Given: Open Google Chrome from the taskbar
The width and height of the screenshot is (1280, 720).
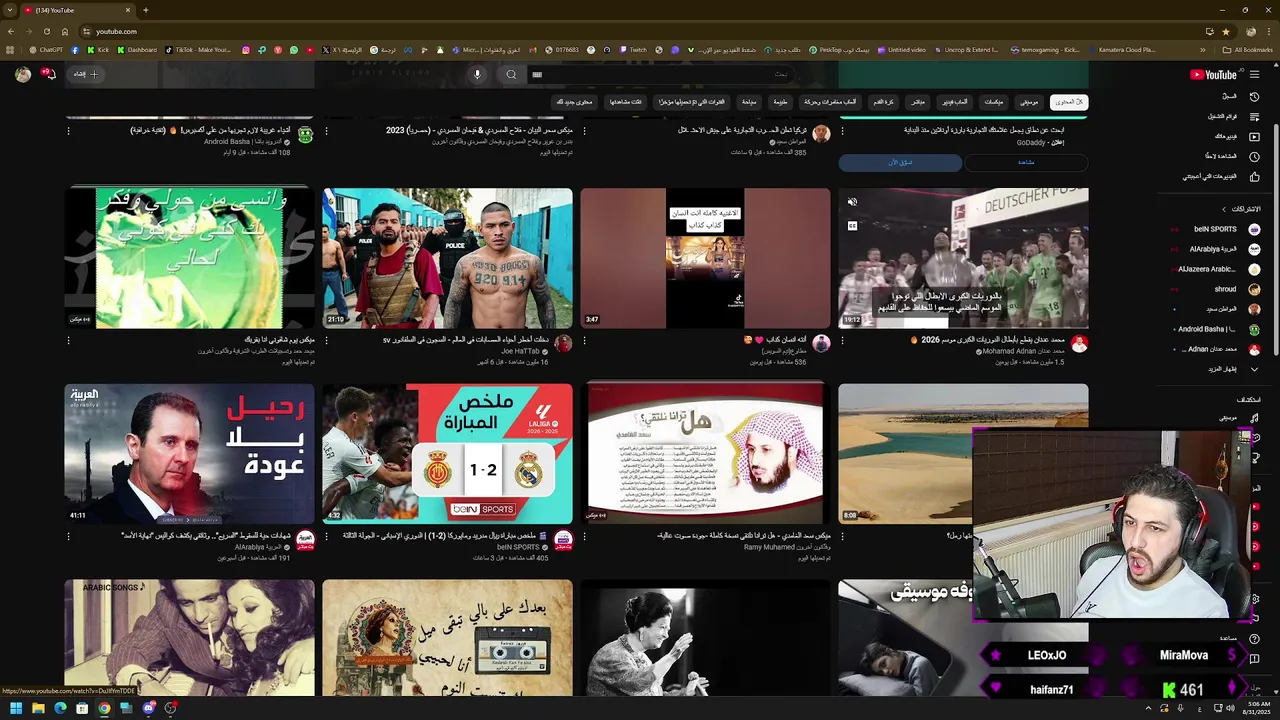Looking at the screenshot, I should (104, 708).
